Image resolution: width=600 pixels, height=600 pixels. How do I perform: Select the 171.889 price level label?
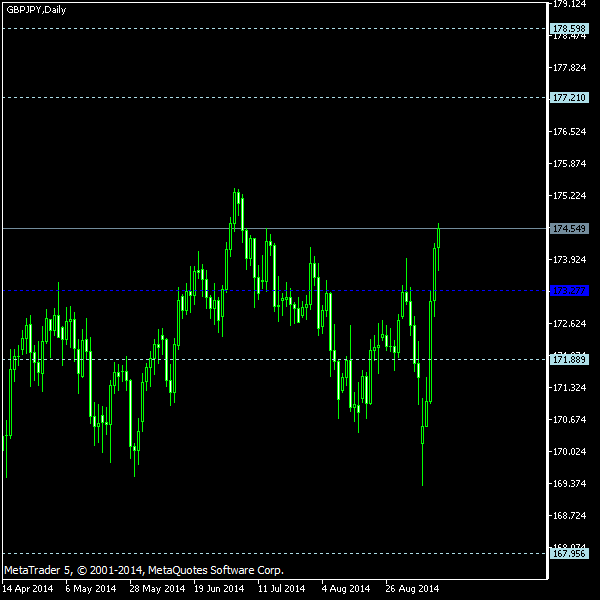click(x=569, y=360)
